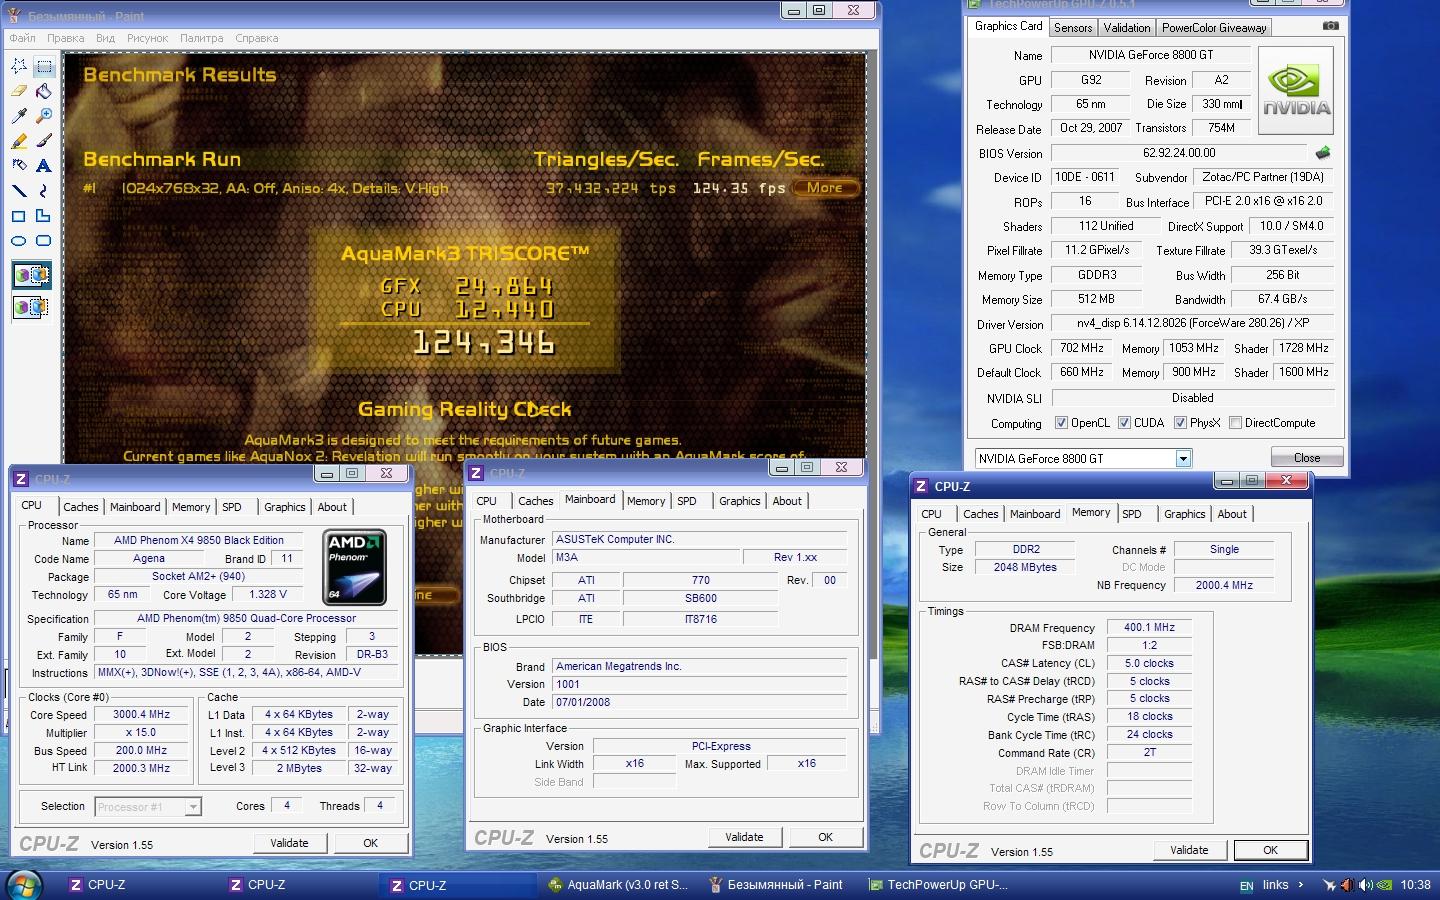
Task: Pick the Eraser tool in Paint
Action: coord(19,91)
